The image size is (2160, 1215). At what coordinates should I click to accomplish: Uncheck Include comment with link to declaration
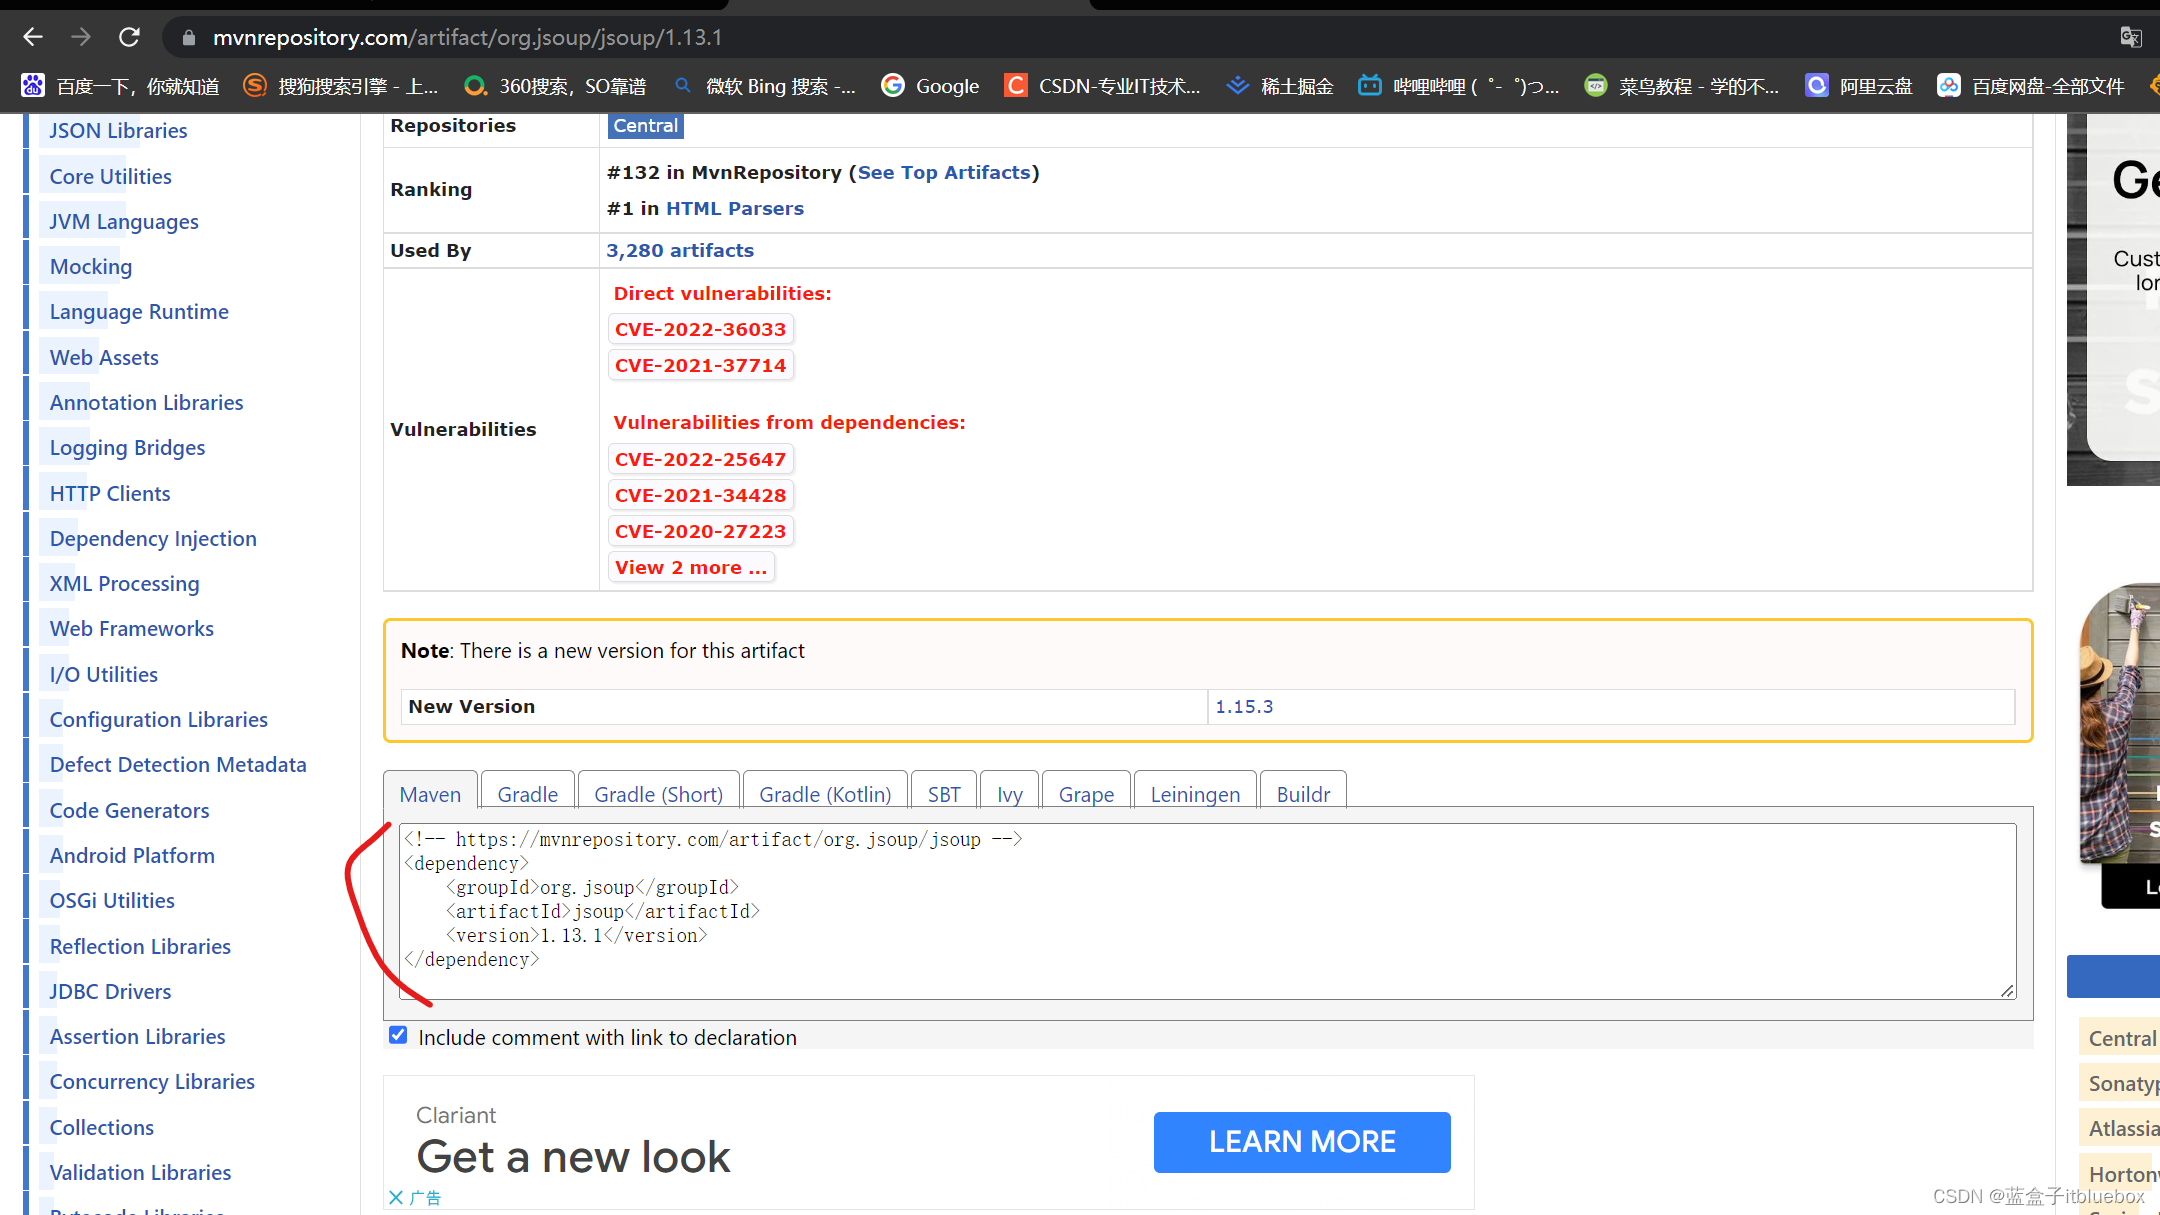coord(398,1035)
